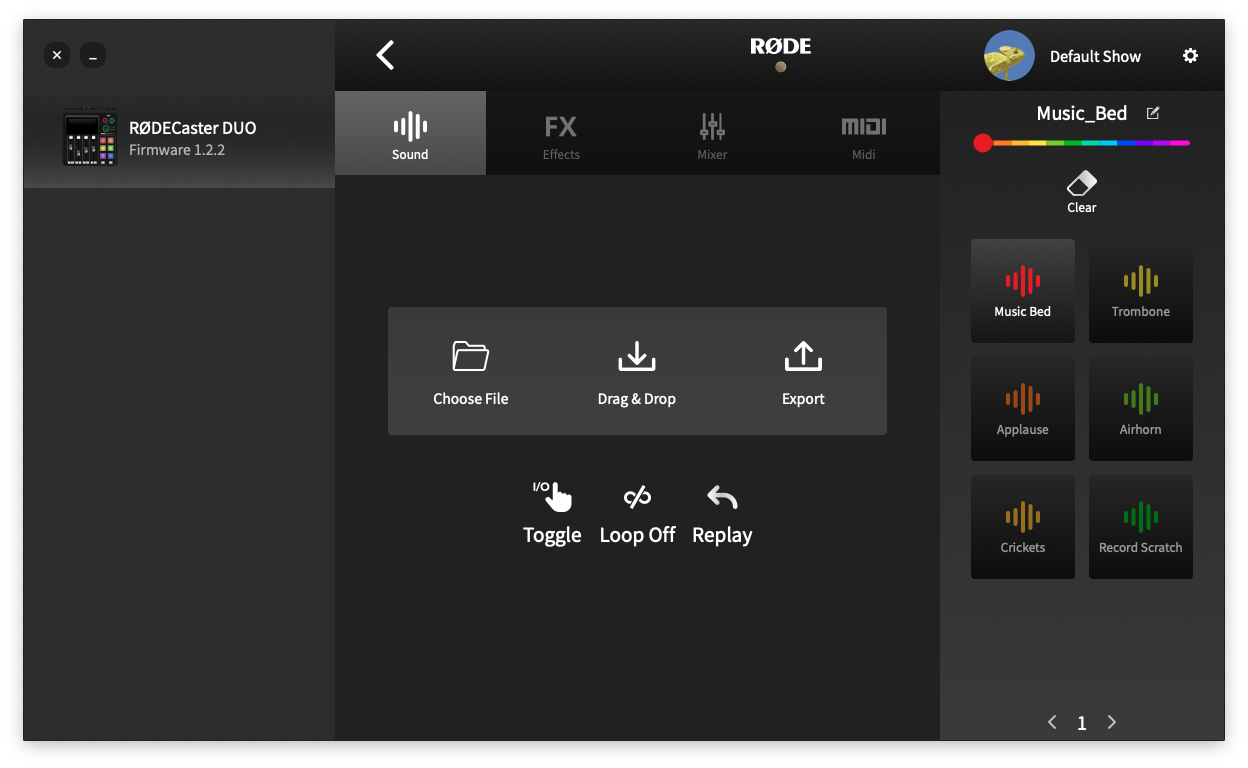Switch to the Effects tab
The image size is (1248, 768).
pyautogui.click(x=561, y=134)
